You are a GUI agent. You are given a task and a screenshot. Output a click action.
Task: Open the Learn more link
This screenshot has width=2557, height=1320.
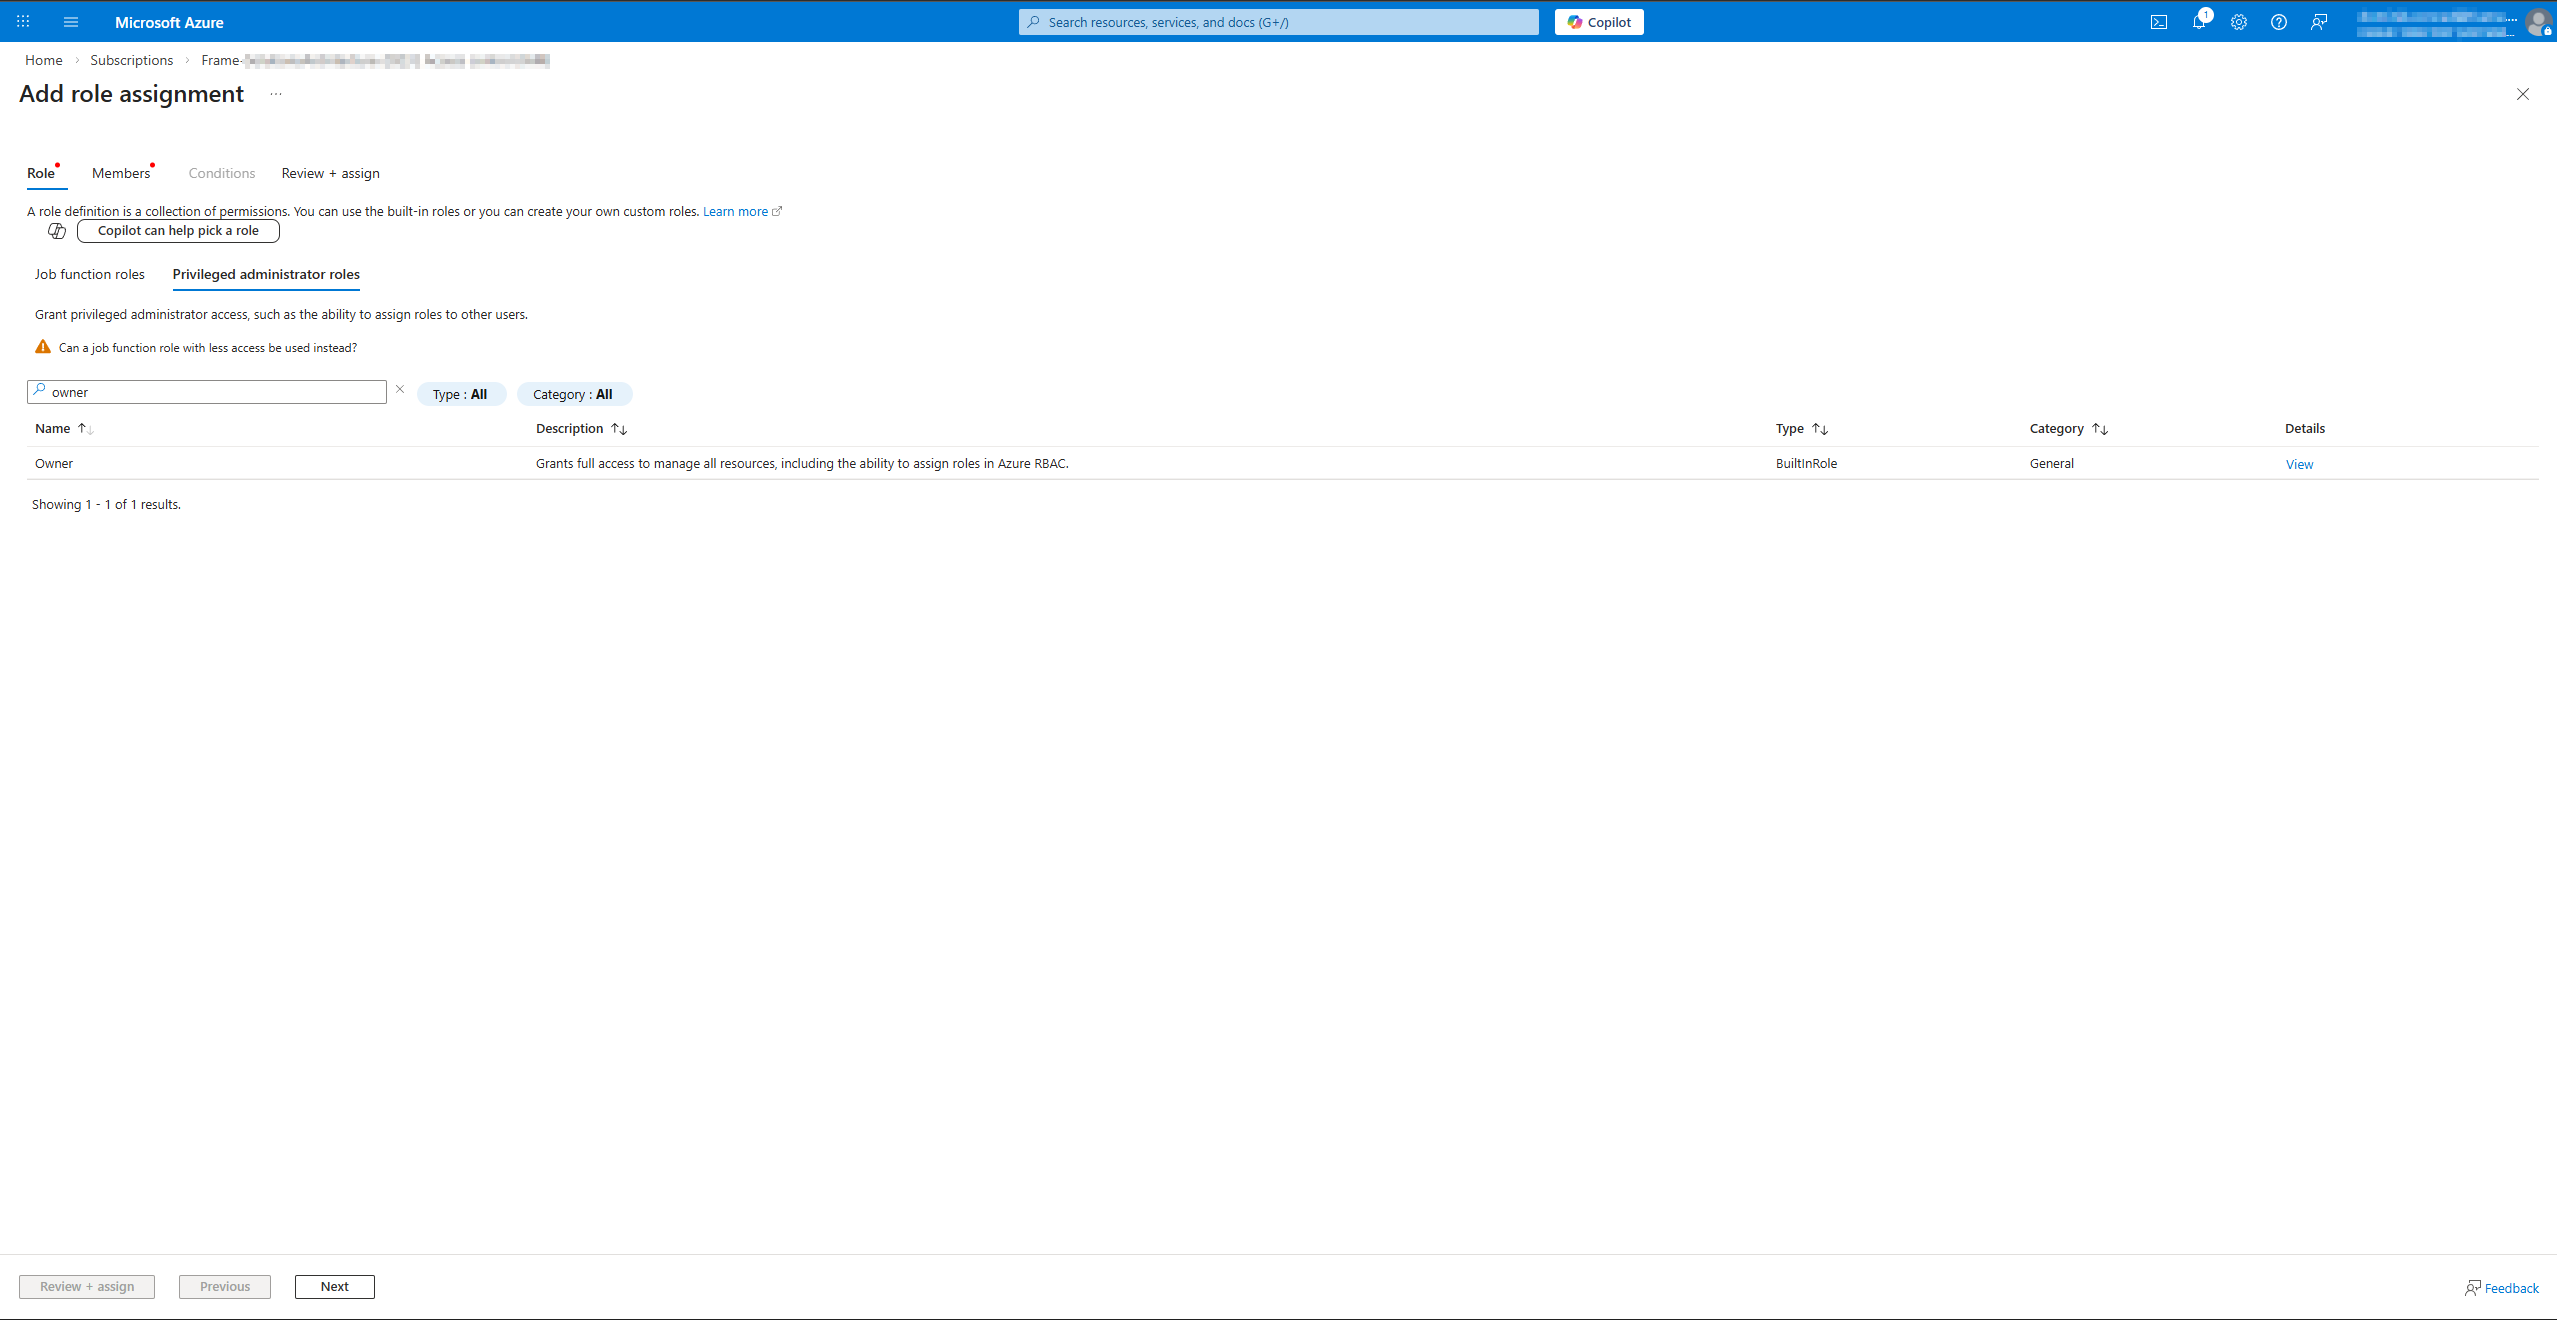pos(736,211)
